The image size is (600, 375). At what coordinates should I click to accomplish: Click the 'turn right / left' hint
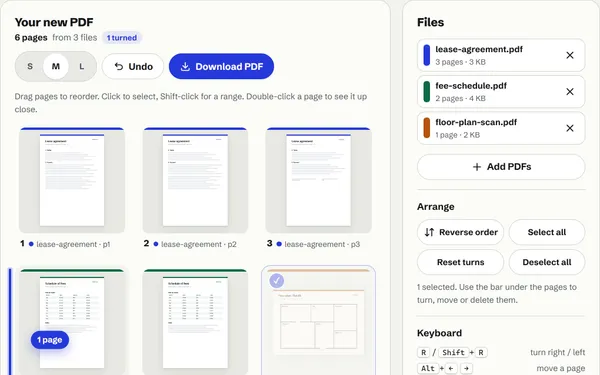558,352
